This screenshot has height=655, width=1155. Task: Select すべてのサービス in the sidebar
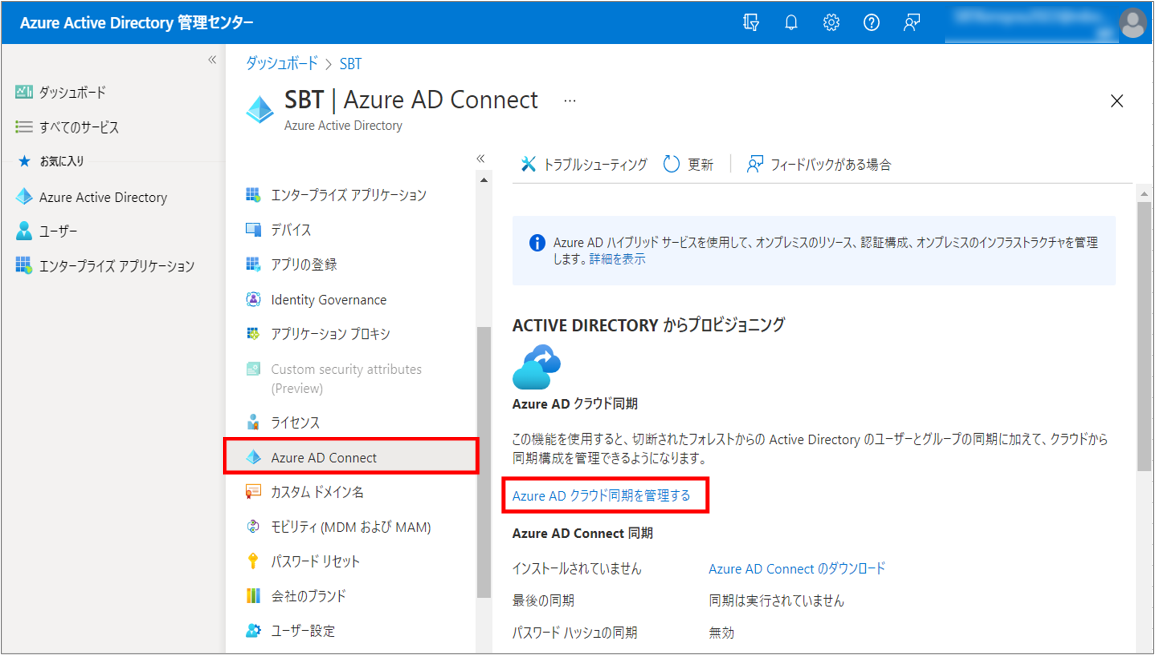pos(78,127)
